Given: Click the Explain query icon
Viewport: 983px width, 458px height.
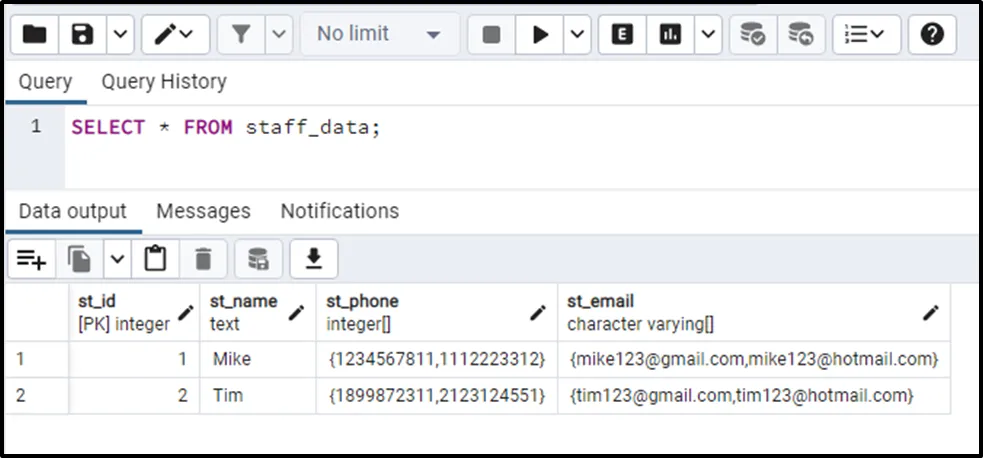Looking at the screenshot, I should click(x=623, y=35).
